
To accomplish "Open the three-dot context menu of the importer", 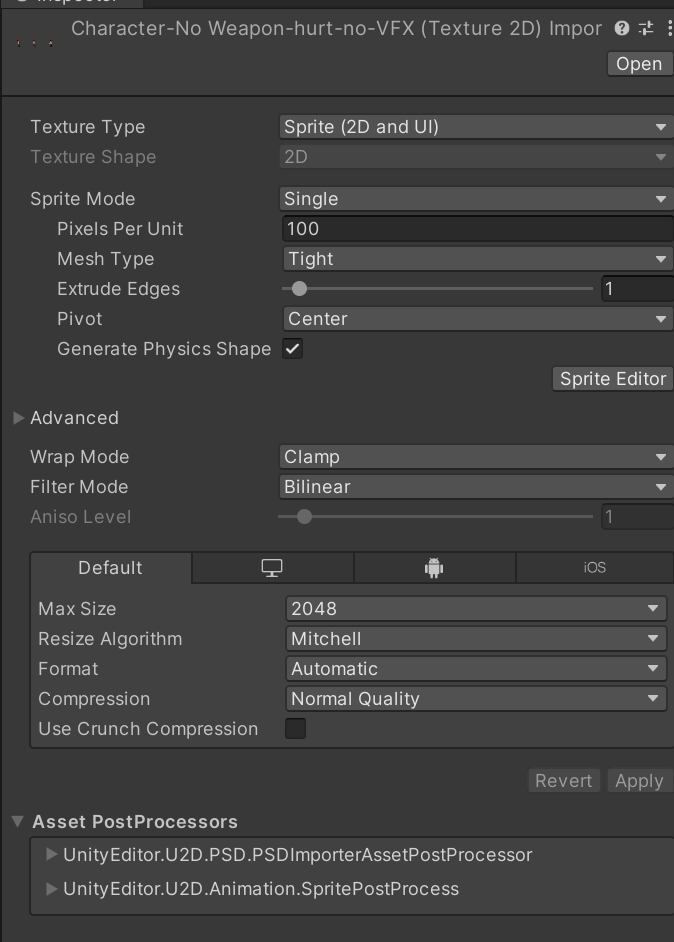I will tap(668, 29).
